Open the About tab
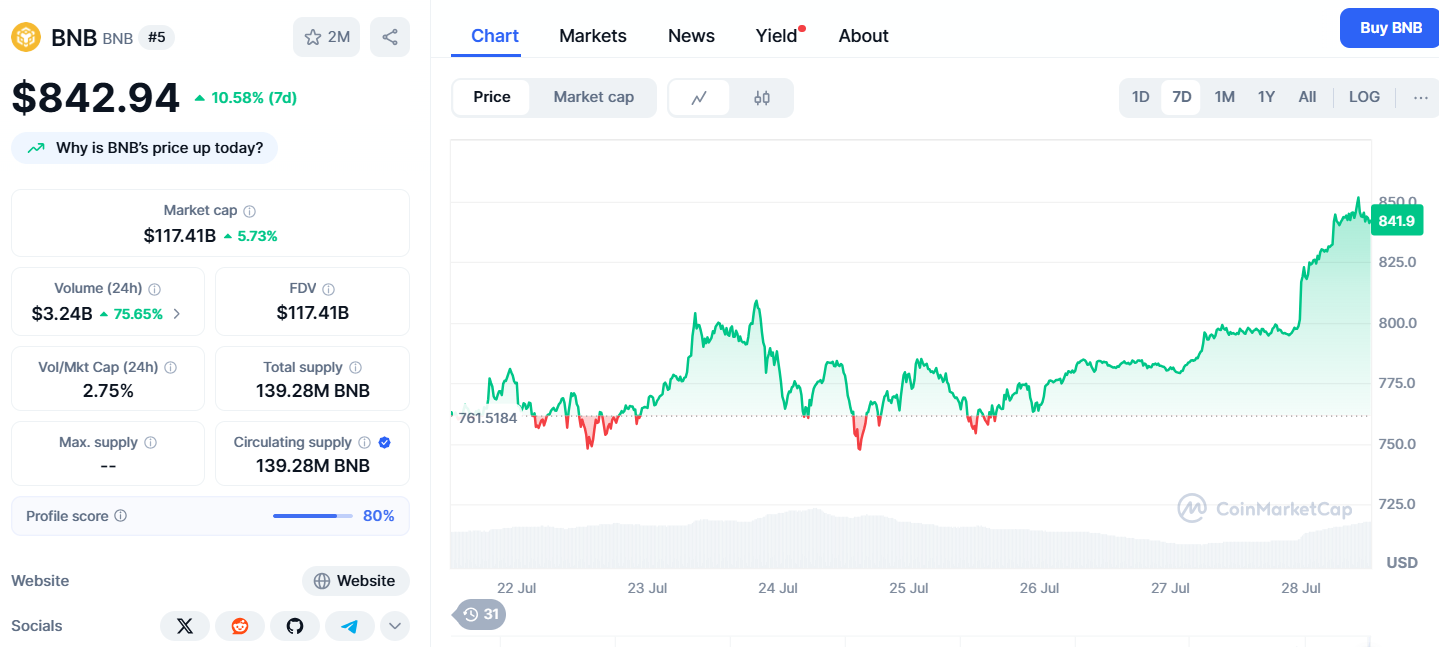The image size is (1439, 647). click(864, 36)
